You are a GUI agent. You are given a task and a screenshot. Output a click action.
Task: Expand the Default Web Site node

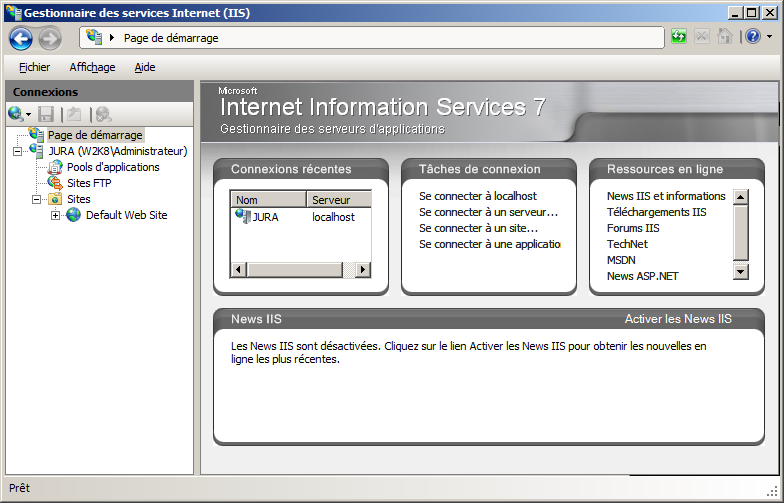pos(55,215)
